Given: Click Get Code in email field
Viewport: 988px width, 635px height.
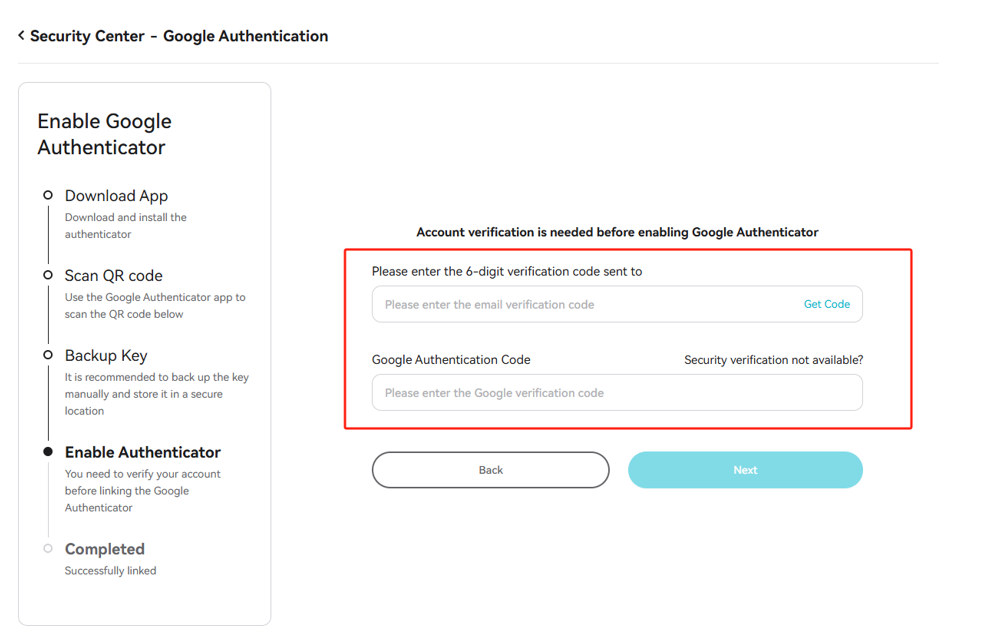Looking at the screenshot, I should [x=827, y=304].
